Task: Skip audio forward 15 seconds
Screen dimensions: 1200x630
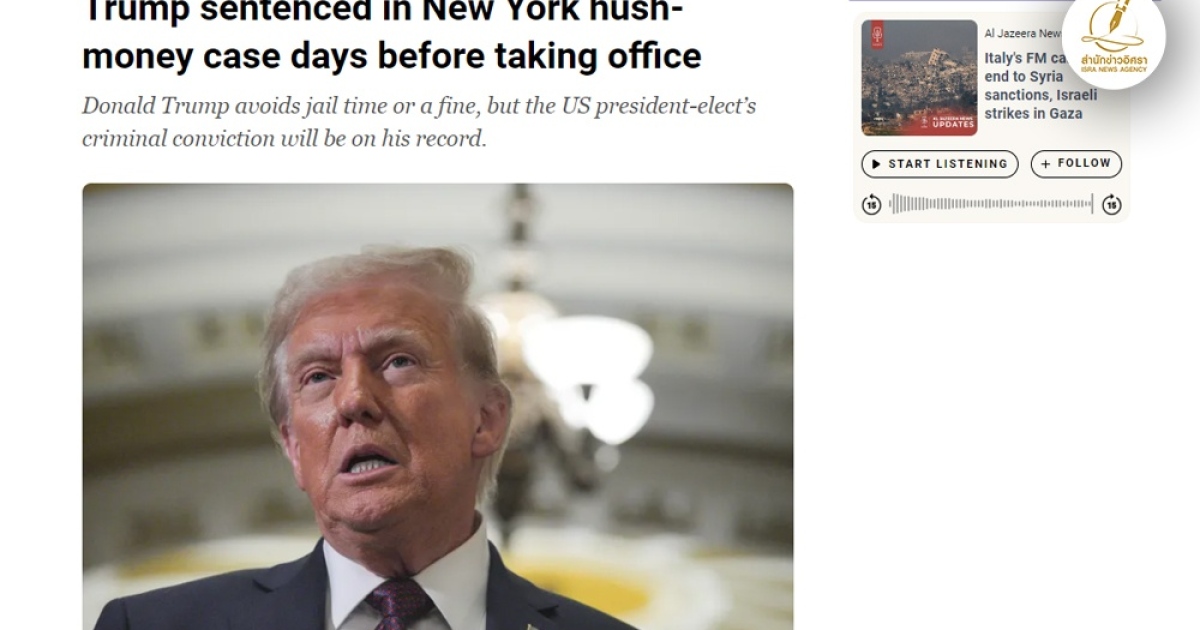Action: [x=1111, y=204]
